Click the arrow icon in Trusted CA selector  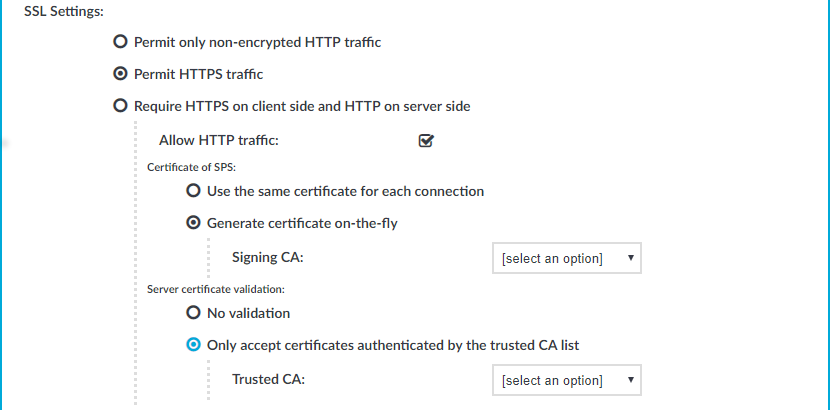[x=630, y=380]
